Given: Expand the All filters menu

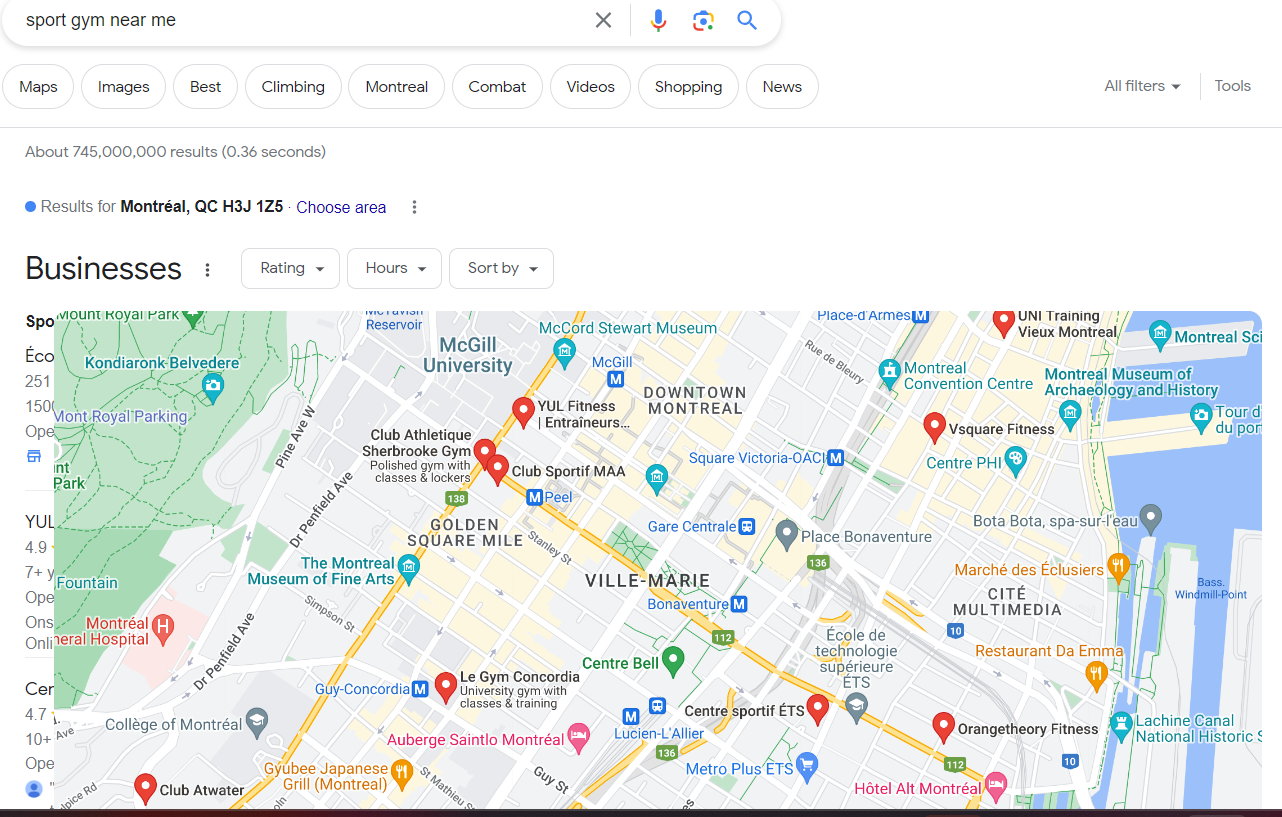Looking at the screenshot, I should [1142, 86].
